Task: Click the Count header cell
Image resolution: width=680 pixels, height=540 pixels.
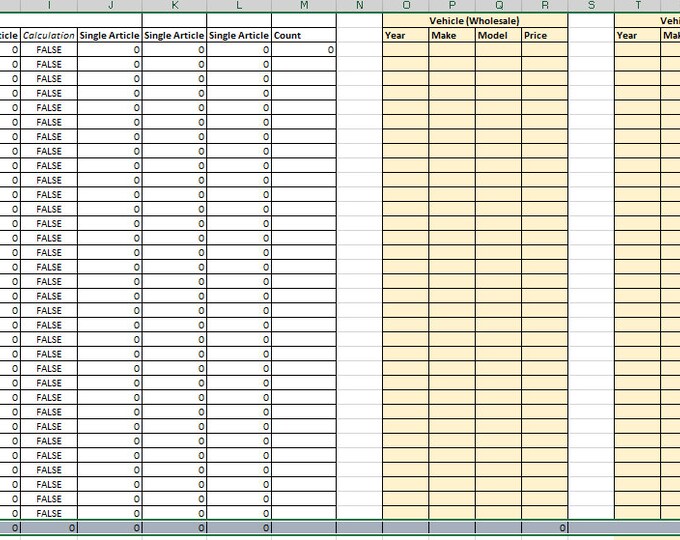Action: click(304, 35)
